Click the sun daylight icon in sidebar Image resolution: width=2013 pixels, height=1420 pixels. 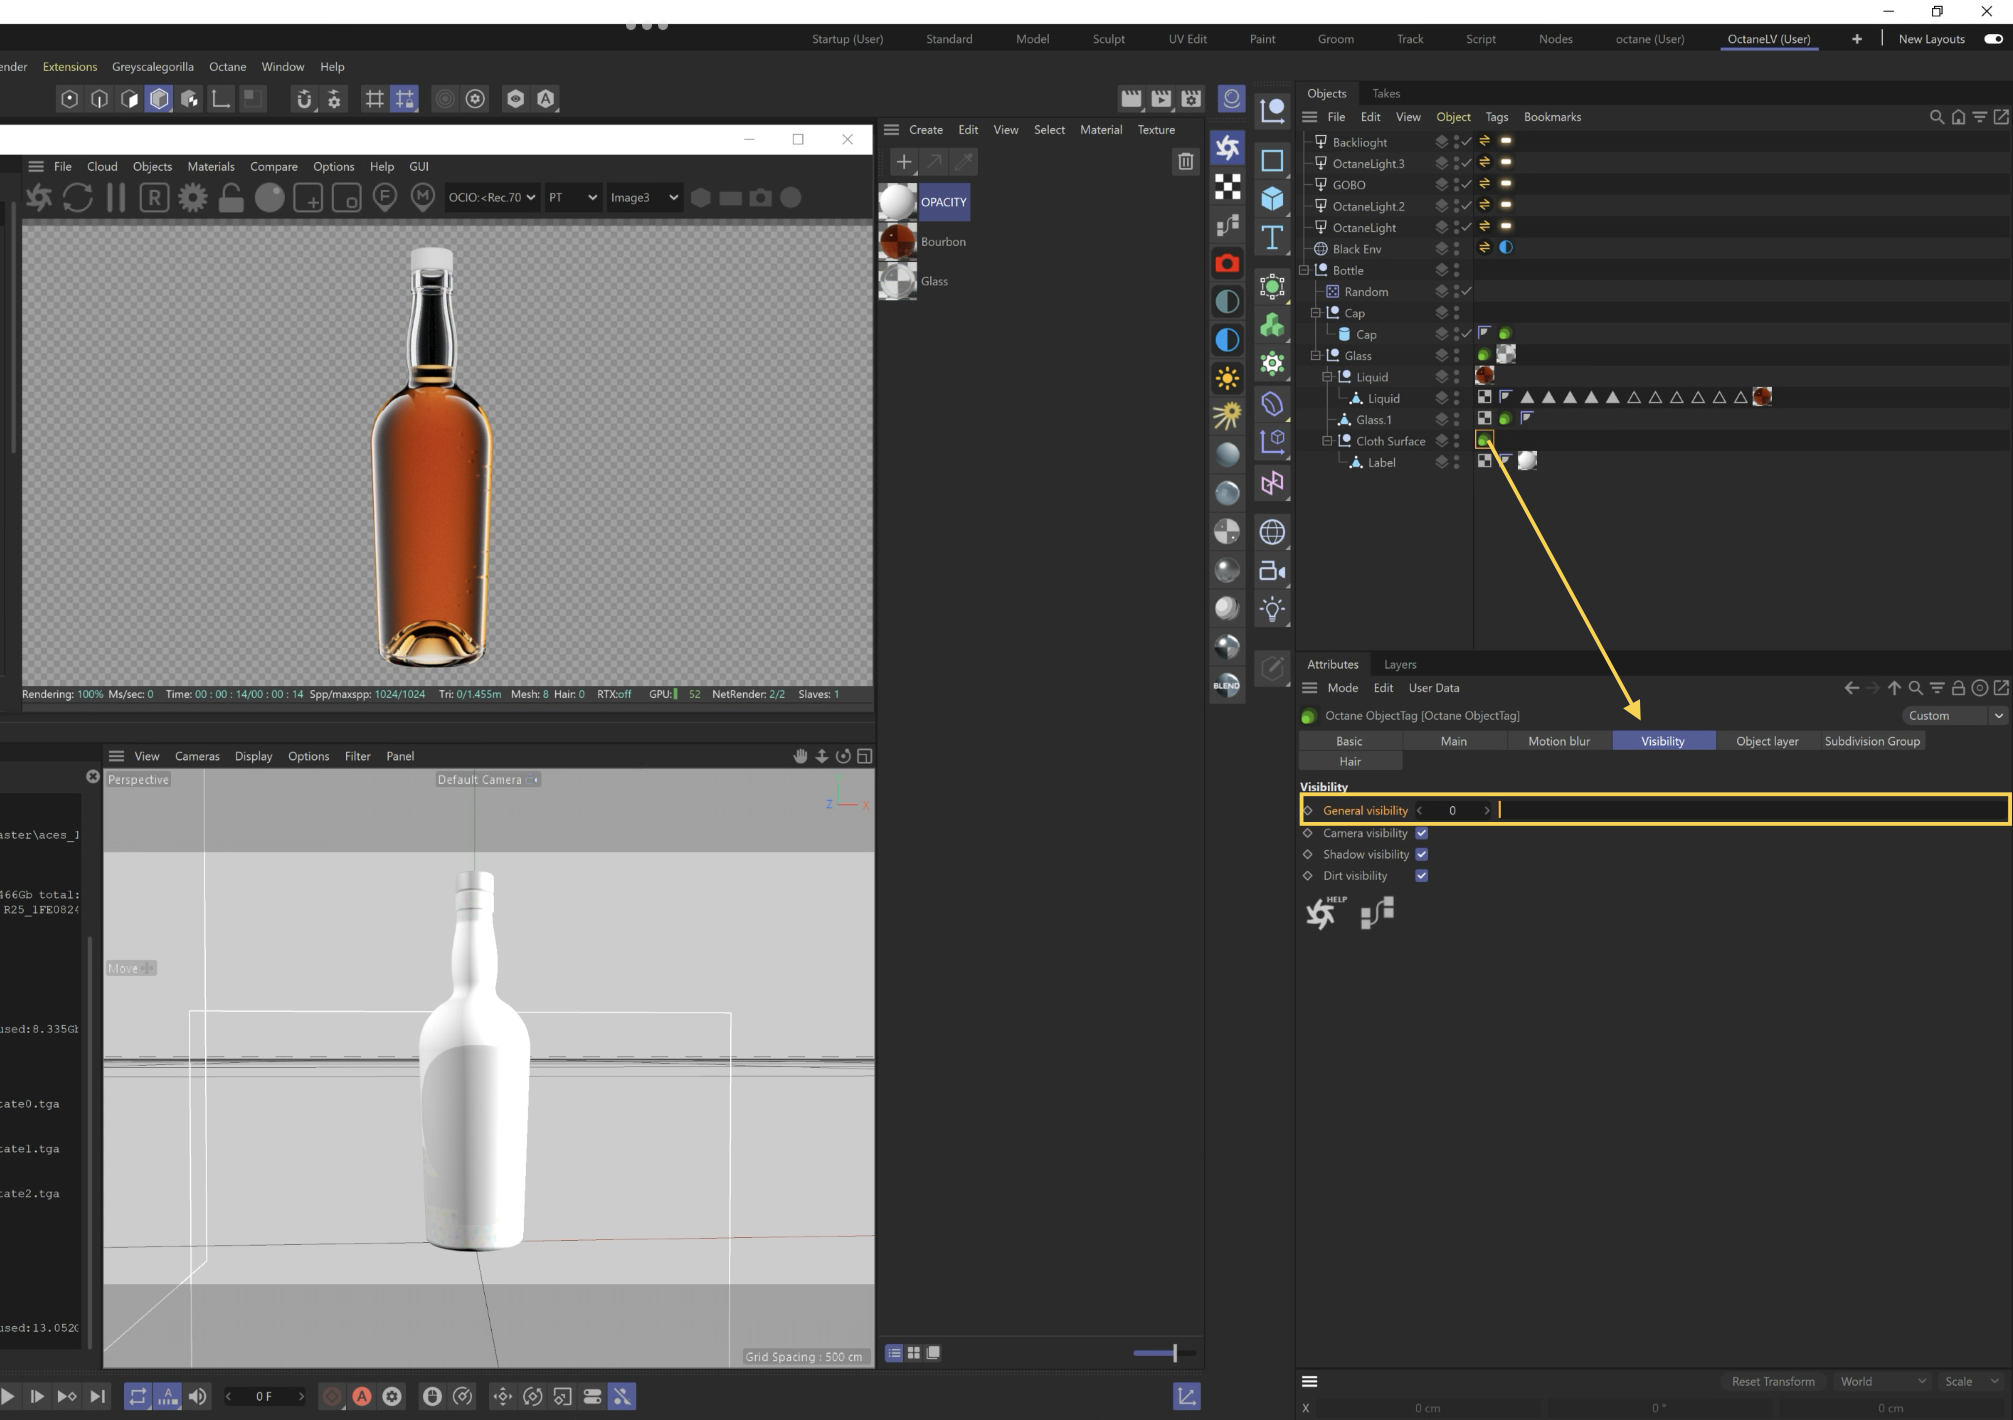[x=1228, y=378]
